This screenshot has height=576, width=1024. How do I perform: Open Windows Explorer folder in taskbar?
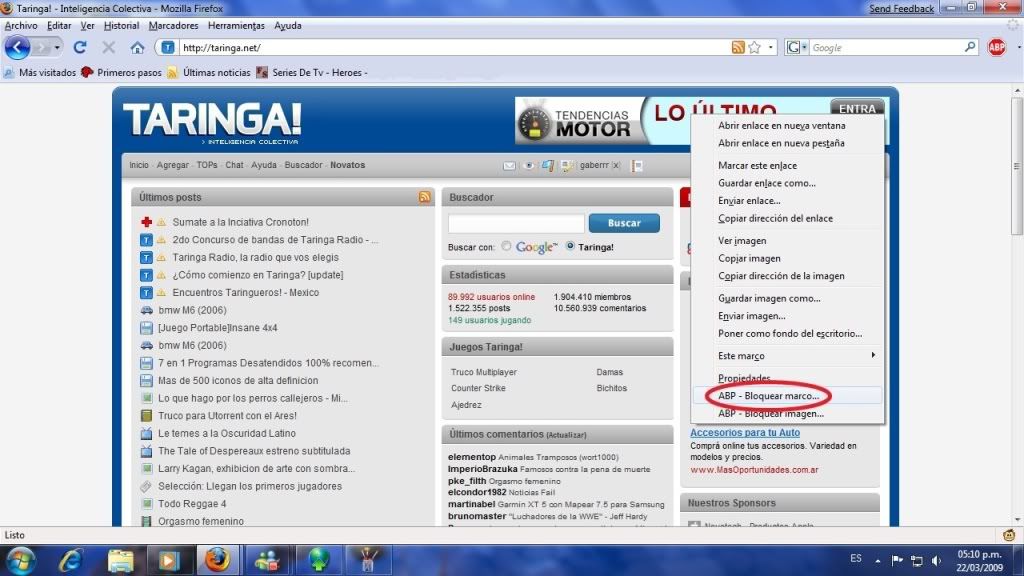coord(120,560)
